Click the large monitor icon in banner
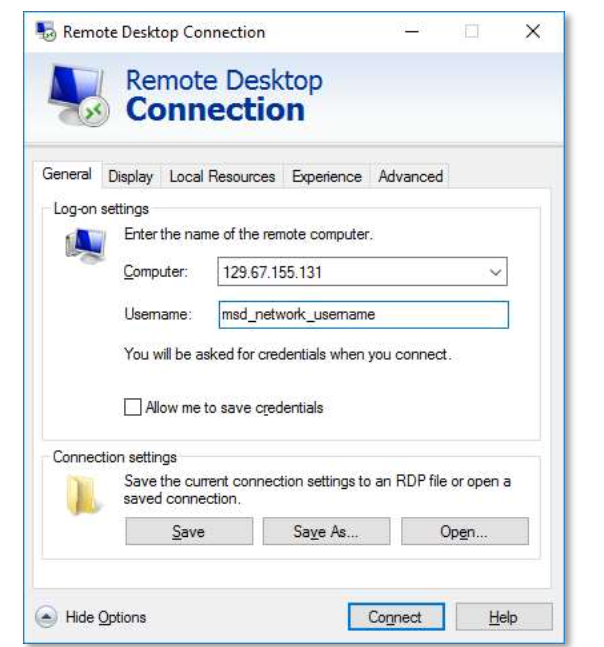This screenshot has height=647, width=604. coord(78,95)
